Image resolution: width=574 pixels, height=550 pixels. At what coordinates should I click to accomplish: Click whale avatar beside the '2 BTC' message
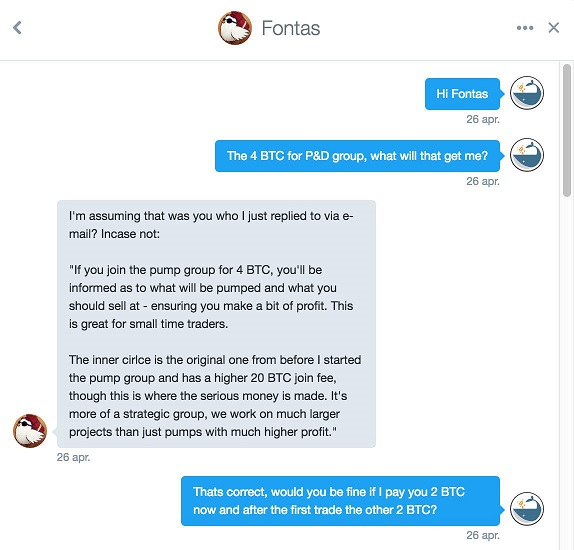click(x=527, y=509)
